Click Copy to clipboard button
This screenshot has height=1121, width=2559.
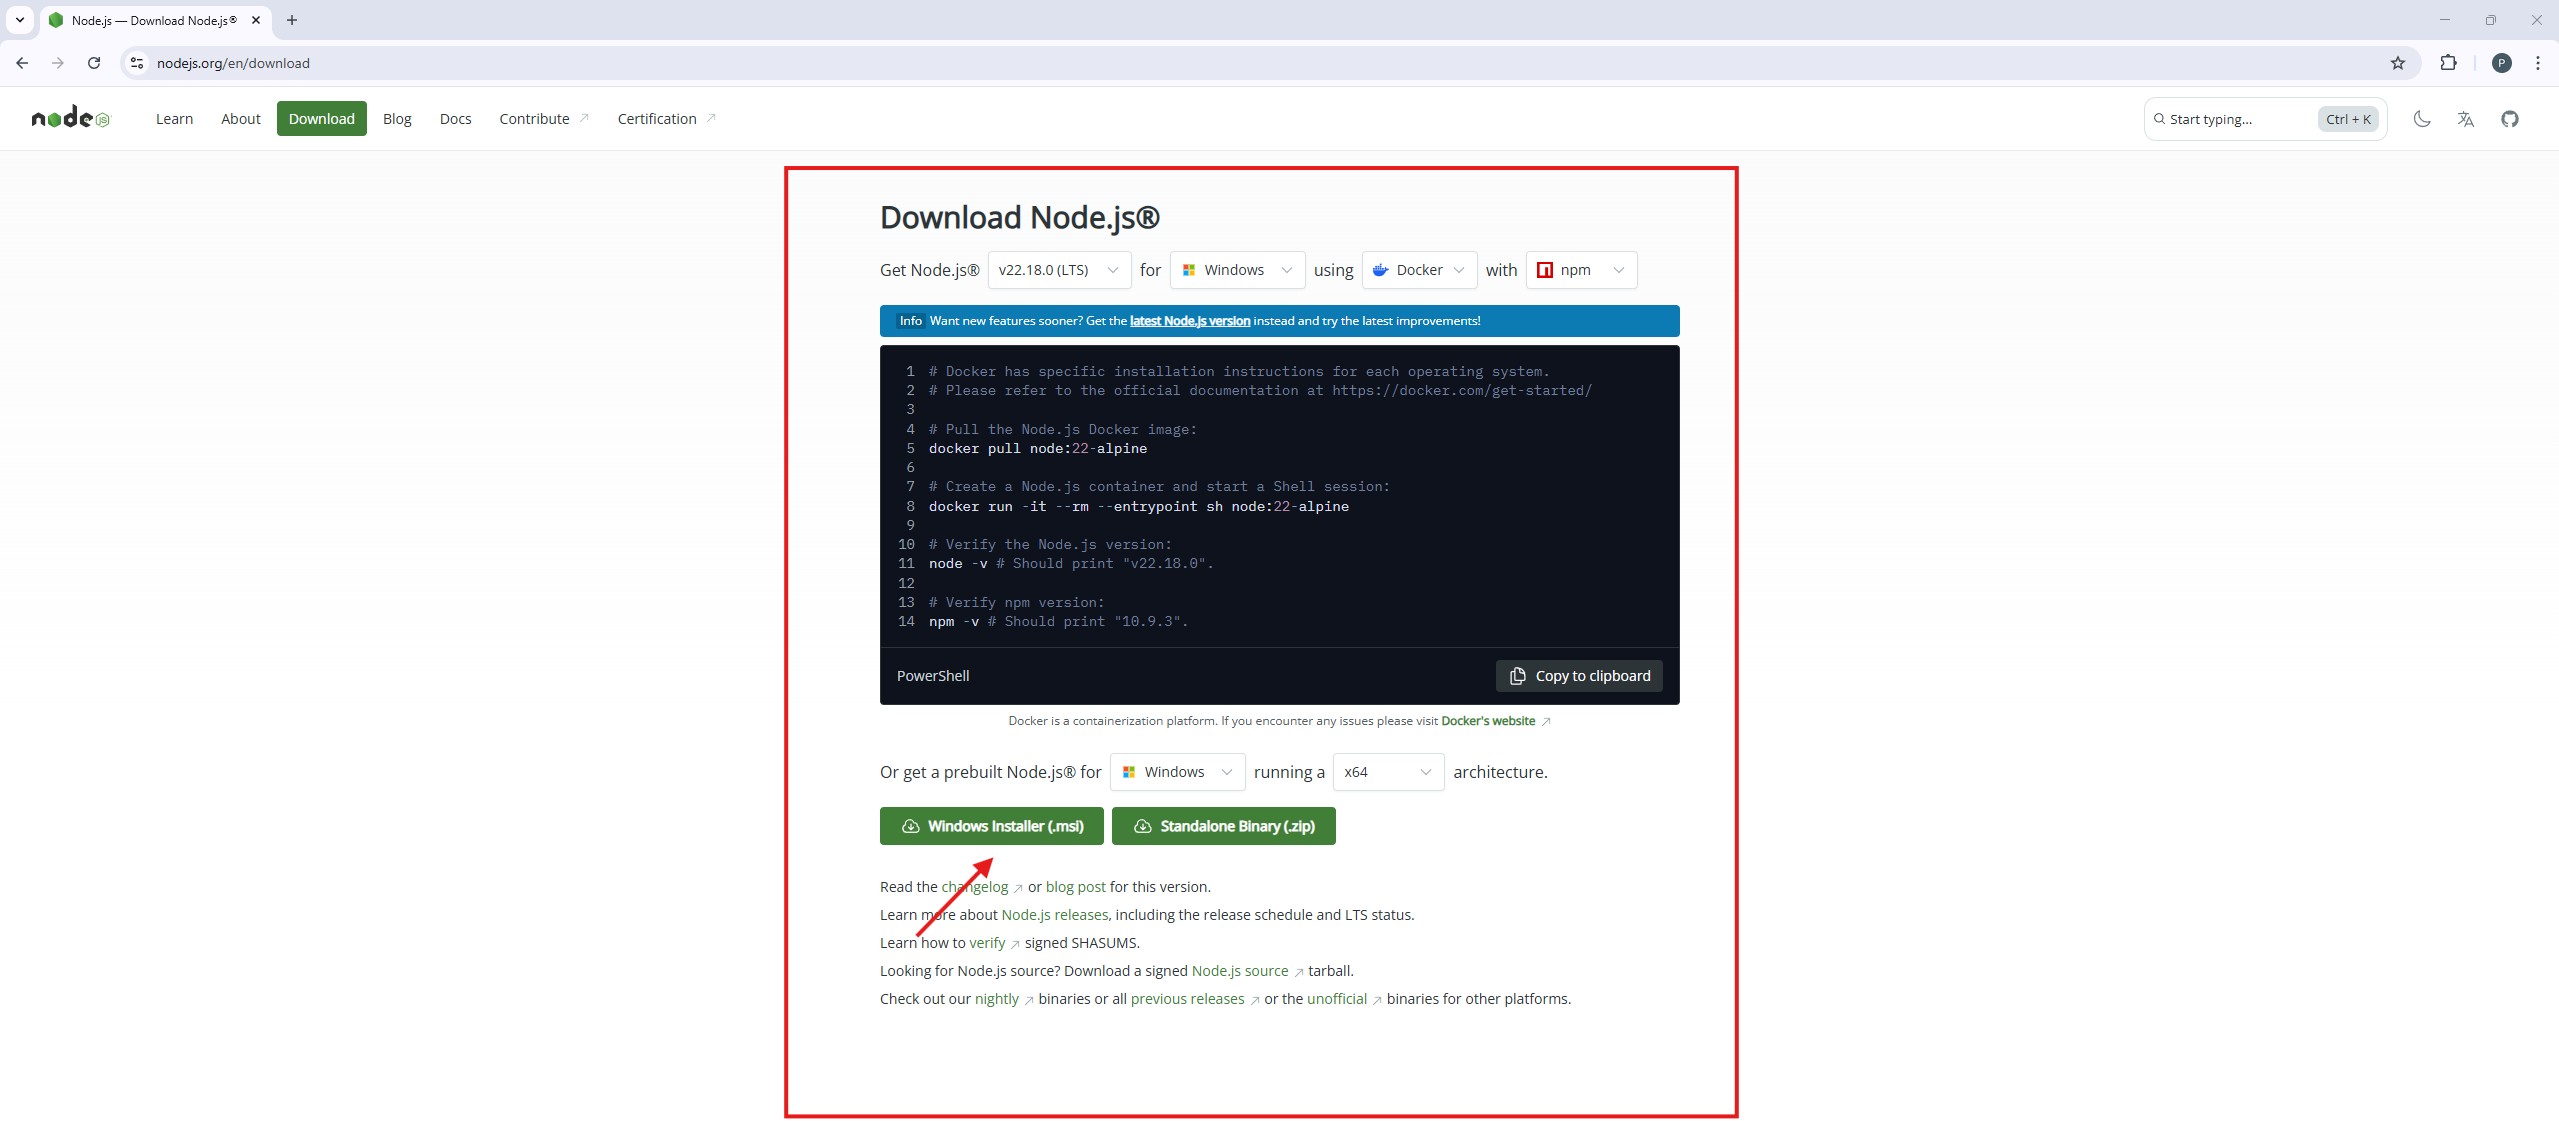coord(1579,676)
